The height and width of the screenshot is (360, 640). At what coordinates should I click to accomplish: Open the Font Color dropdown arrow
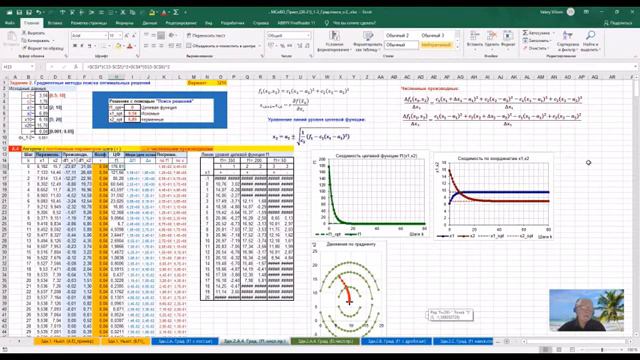pyautogui.click(x=136, y=46)
